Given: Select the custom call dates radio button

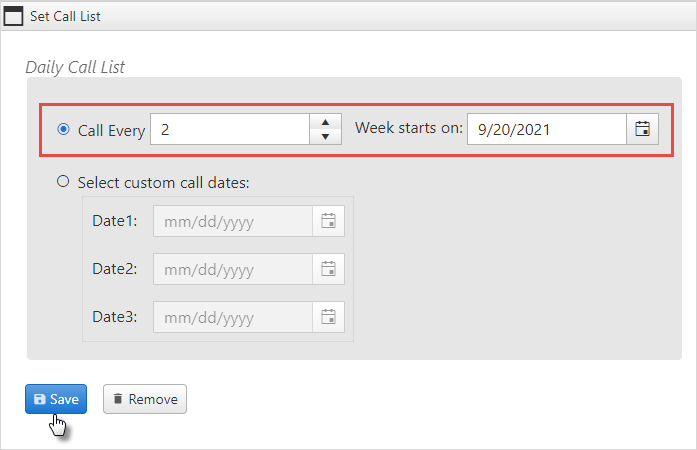Looking at the screenshot, I should [63, 181].
